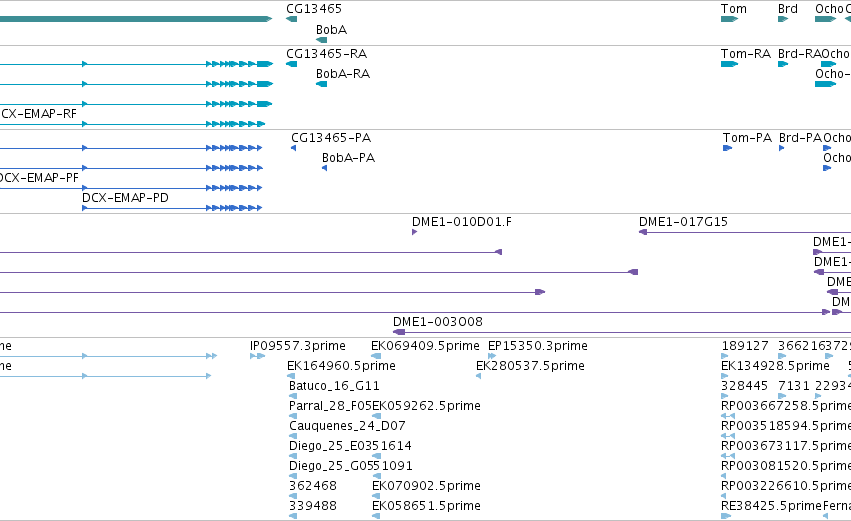The image size is (851, 521).
Task: Click the RP003081520.5prime label
Action: [786, 466]
